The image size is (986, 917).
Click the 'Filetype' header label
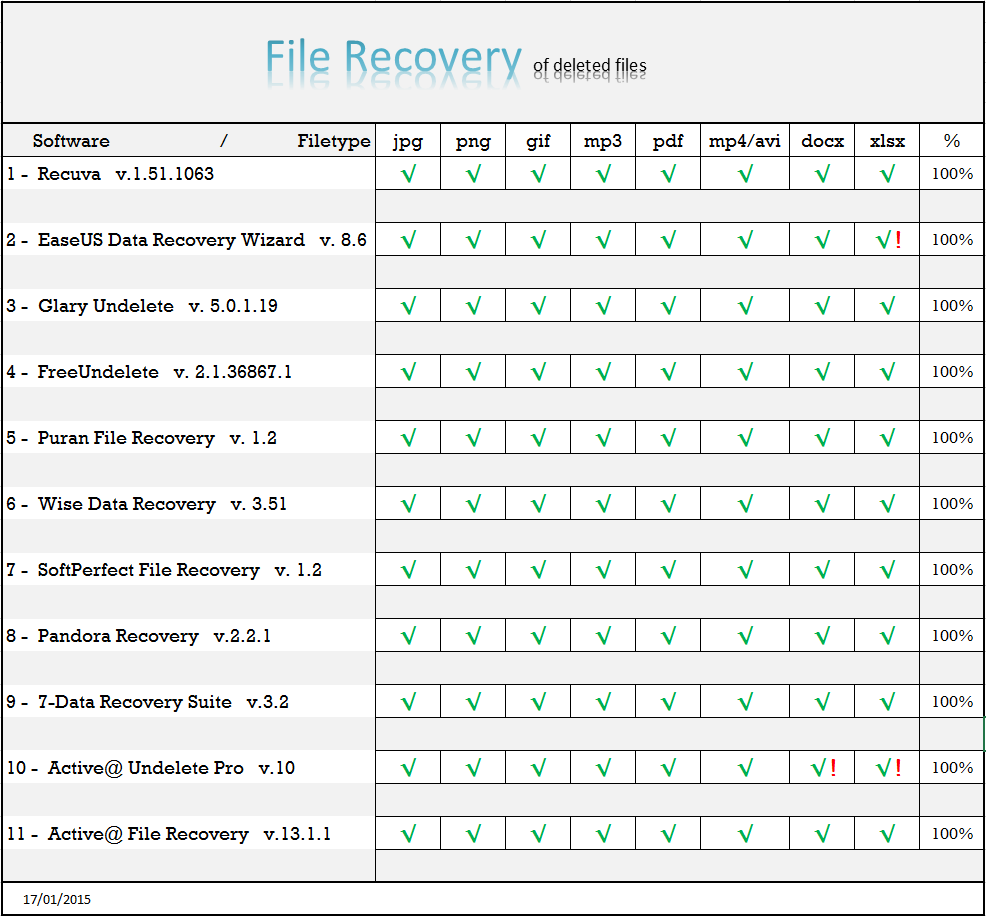tap(334, 142)
